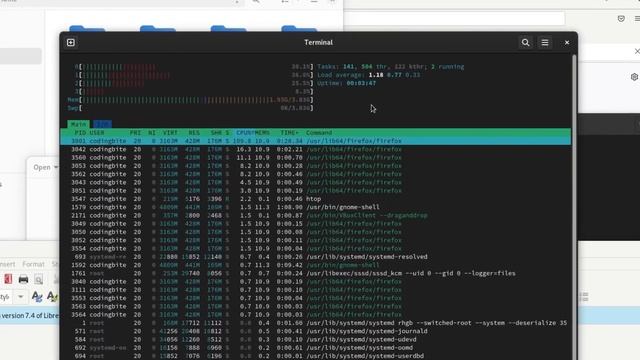The image size is (640, 360).
Task: Click the Firefox address bar field
Action: pos(454,18)
